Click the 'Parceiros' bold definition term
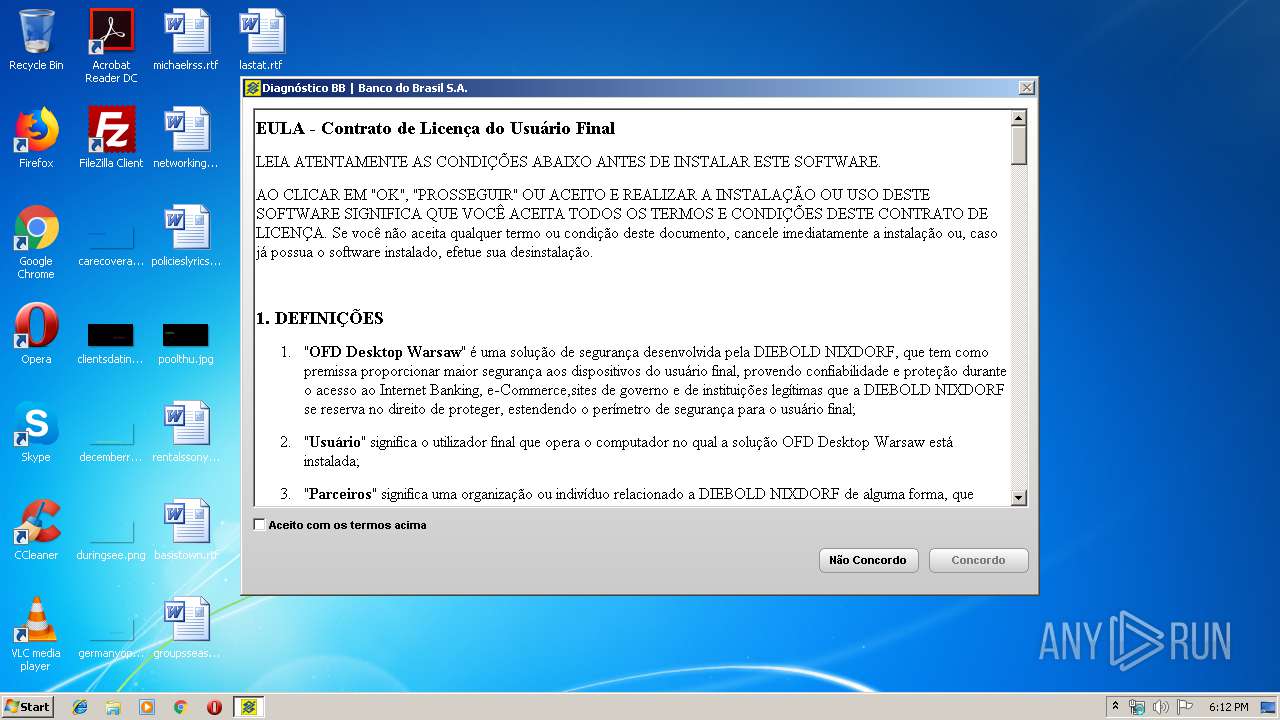 click(x=341, y=494)
